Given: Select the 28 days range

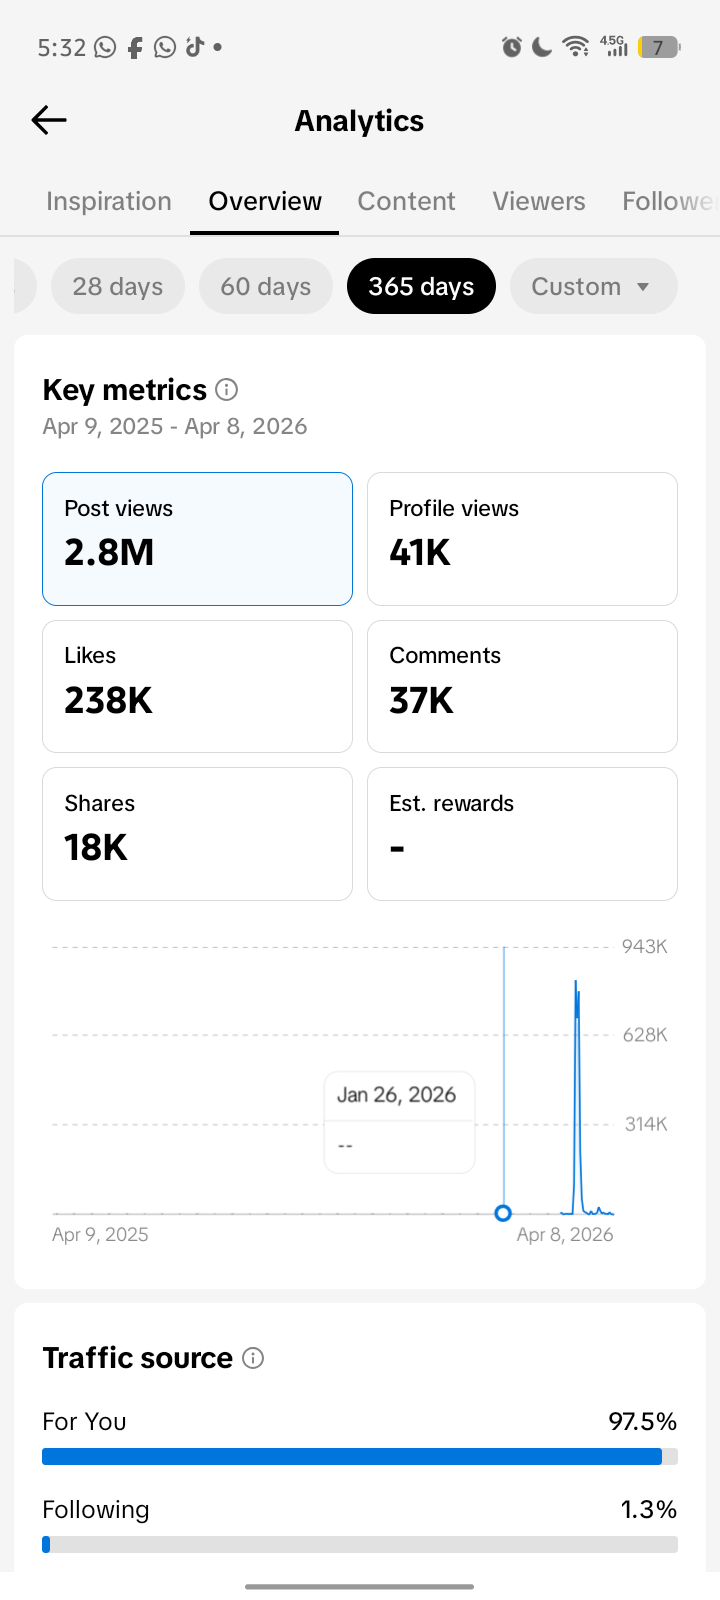Looking at the screenshot, I should [x=118, y=286].
